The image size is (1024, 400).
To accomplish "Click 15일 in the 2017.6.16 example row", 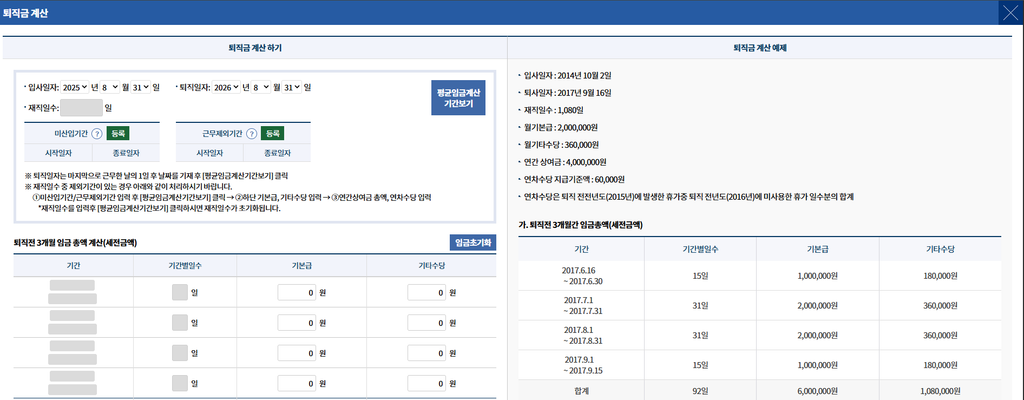I will click(700, 276).
